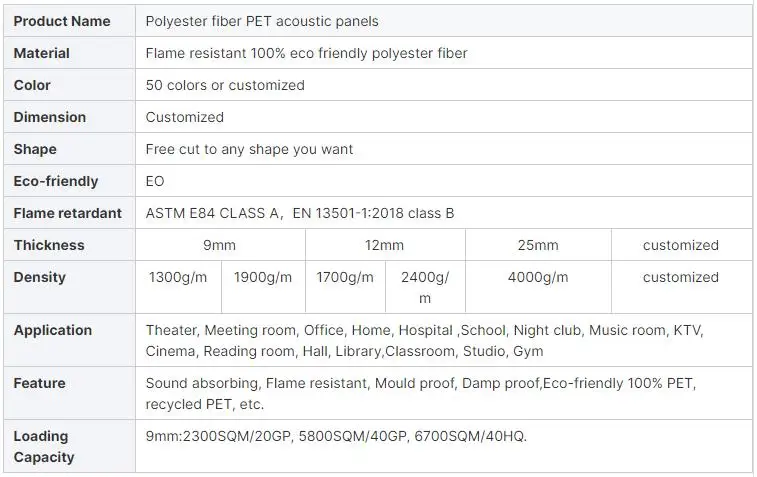Select the 1900g/m density cell
The image size is (757, 477).
tap(263, 277)
